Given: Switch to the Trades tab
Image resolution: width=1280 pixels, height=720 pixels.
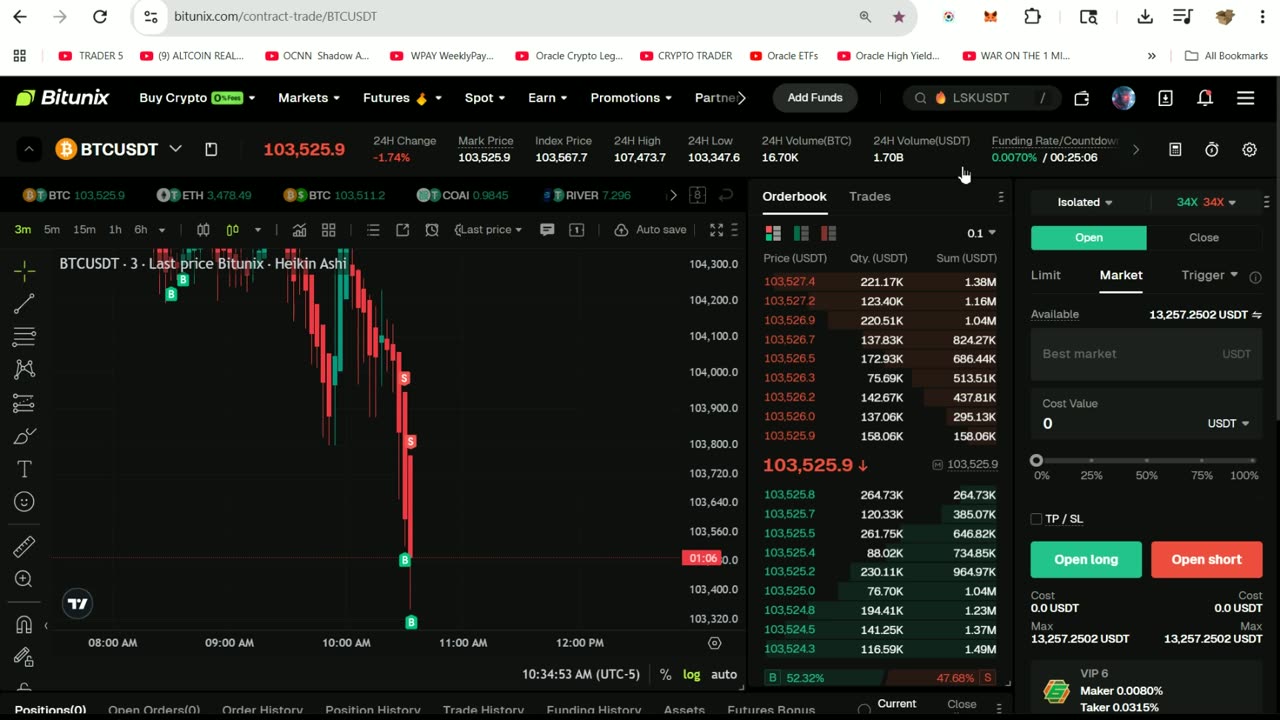Looking at the screenshot, I should tap(869, 196).
